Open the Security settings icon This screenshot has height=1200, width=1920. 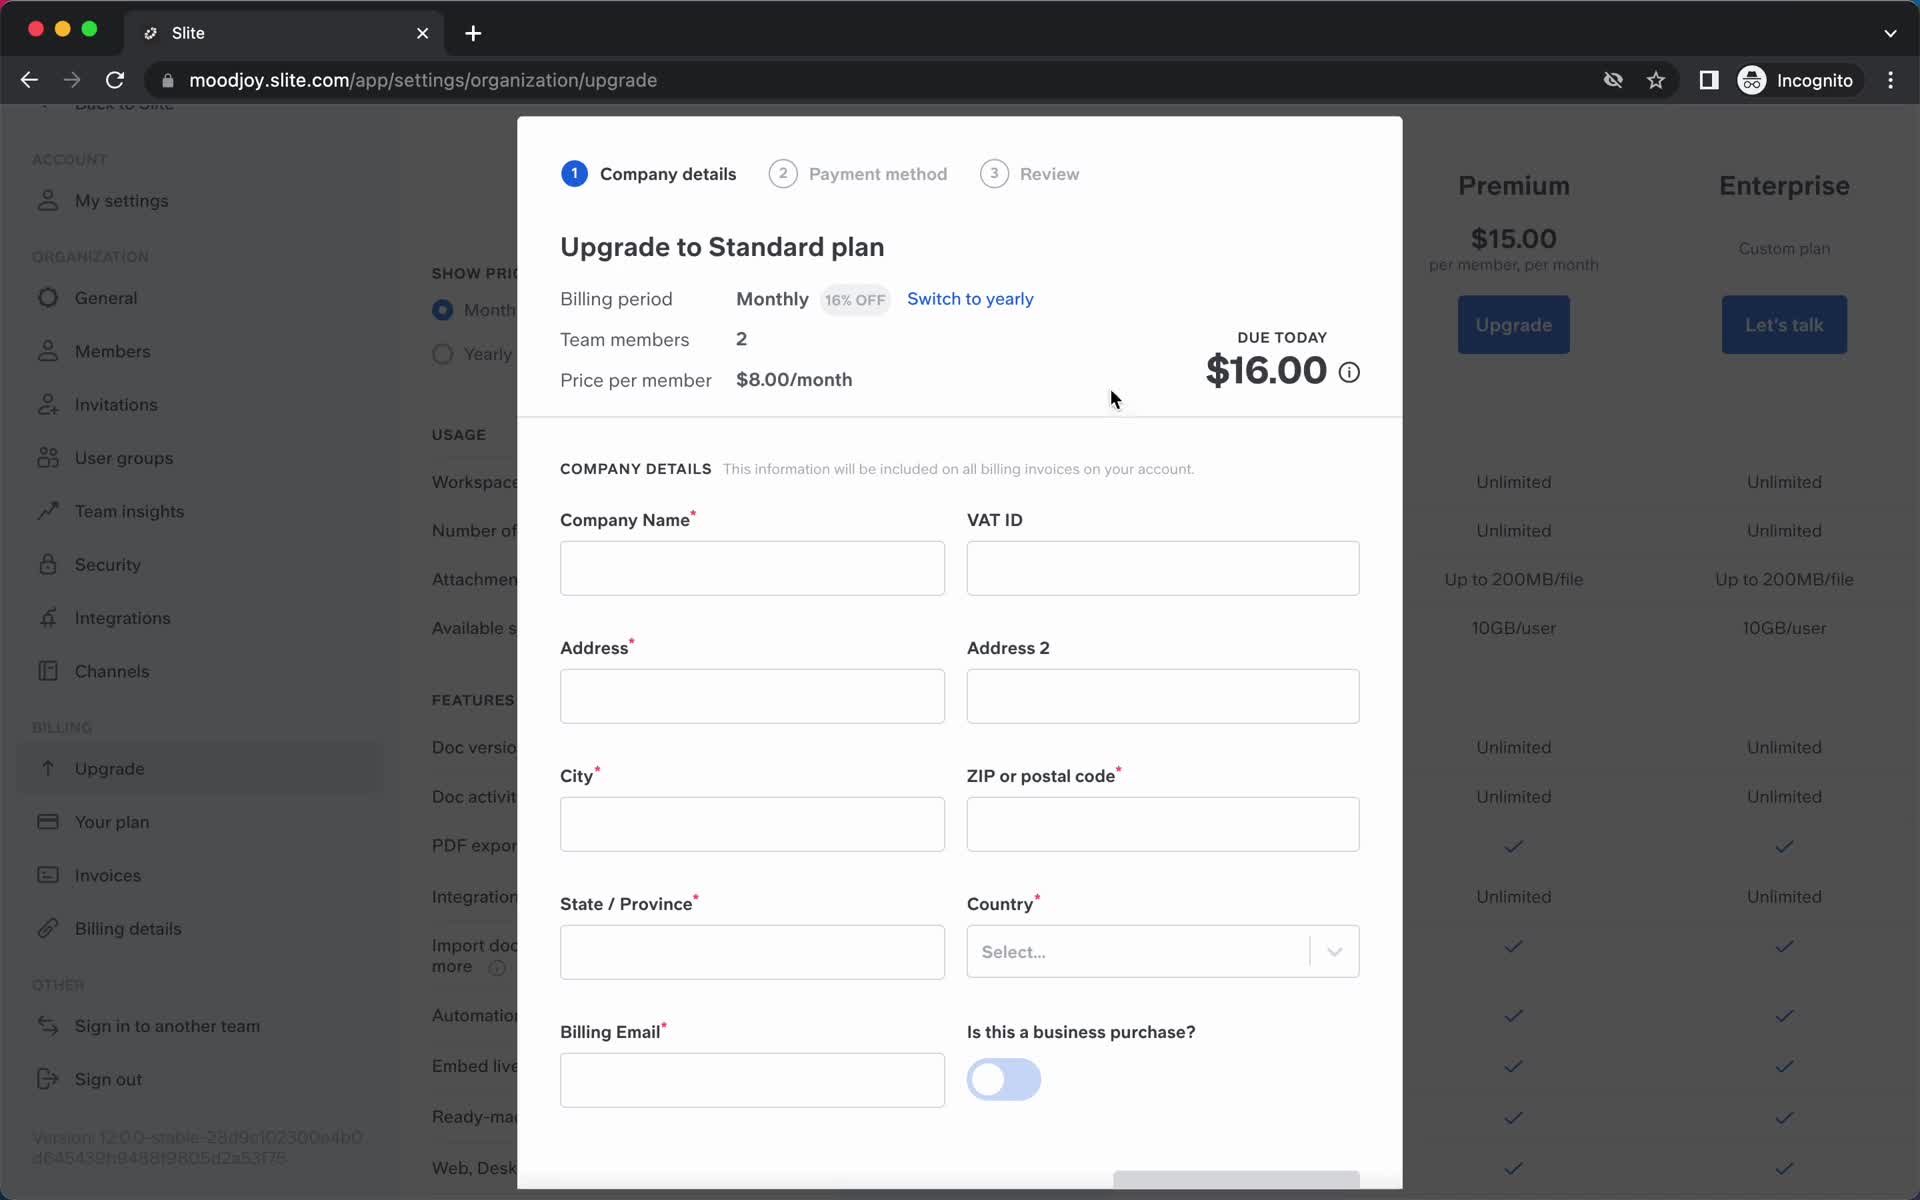pyautogui.click(x=48, y=564)
